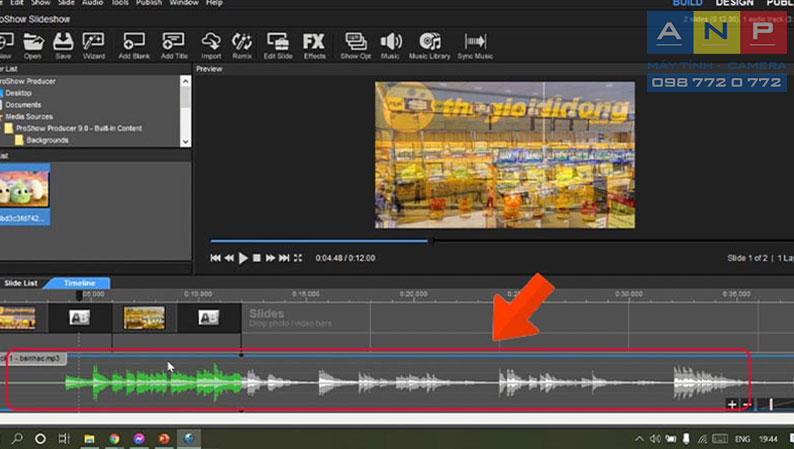Stop the preview playback
The height and width of the screenshot is (449, 794).
click(x=257, y=258)
